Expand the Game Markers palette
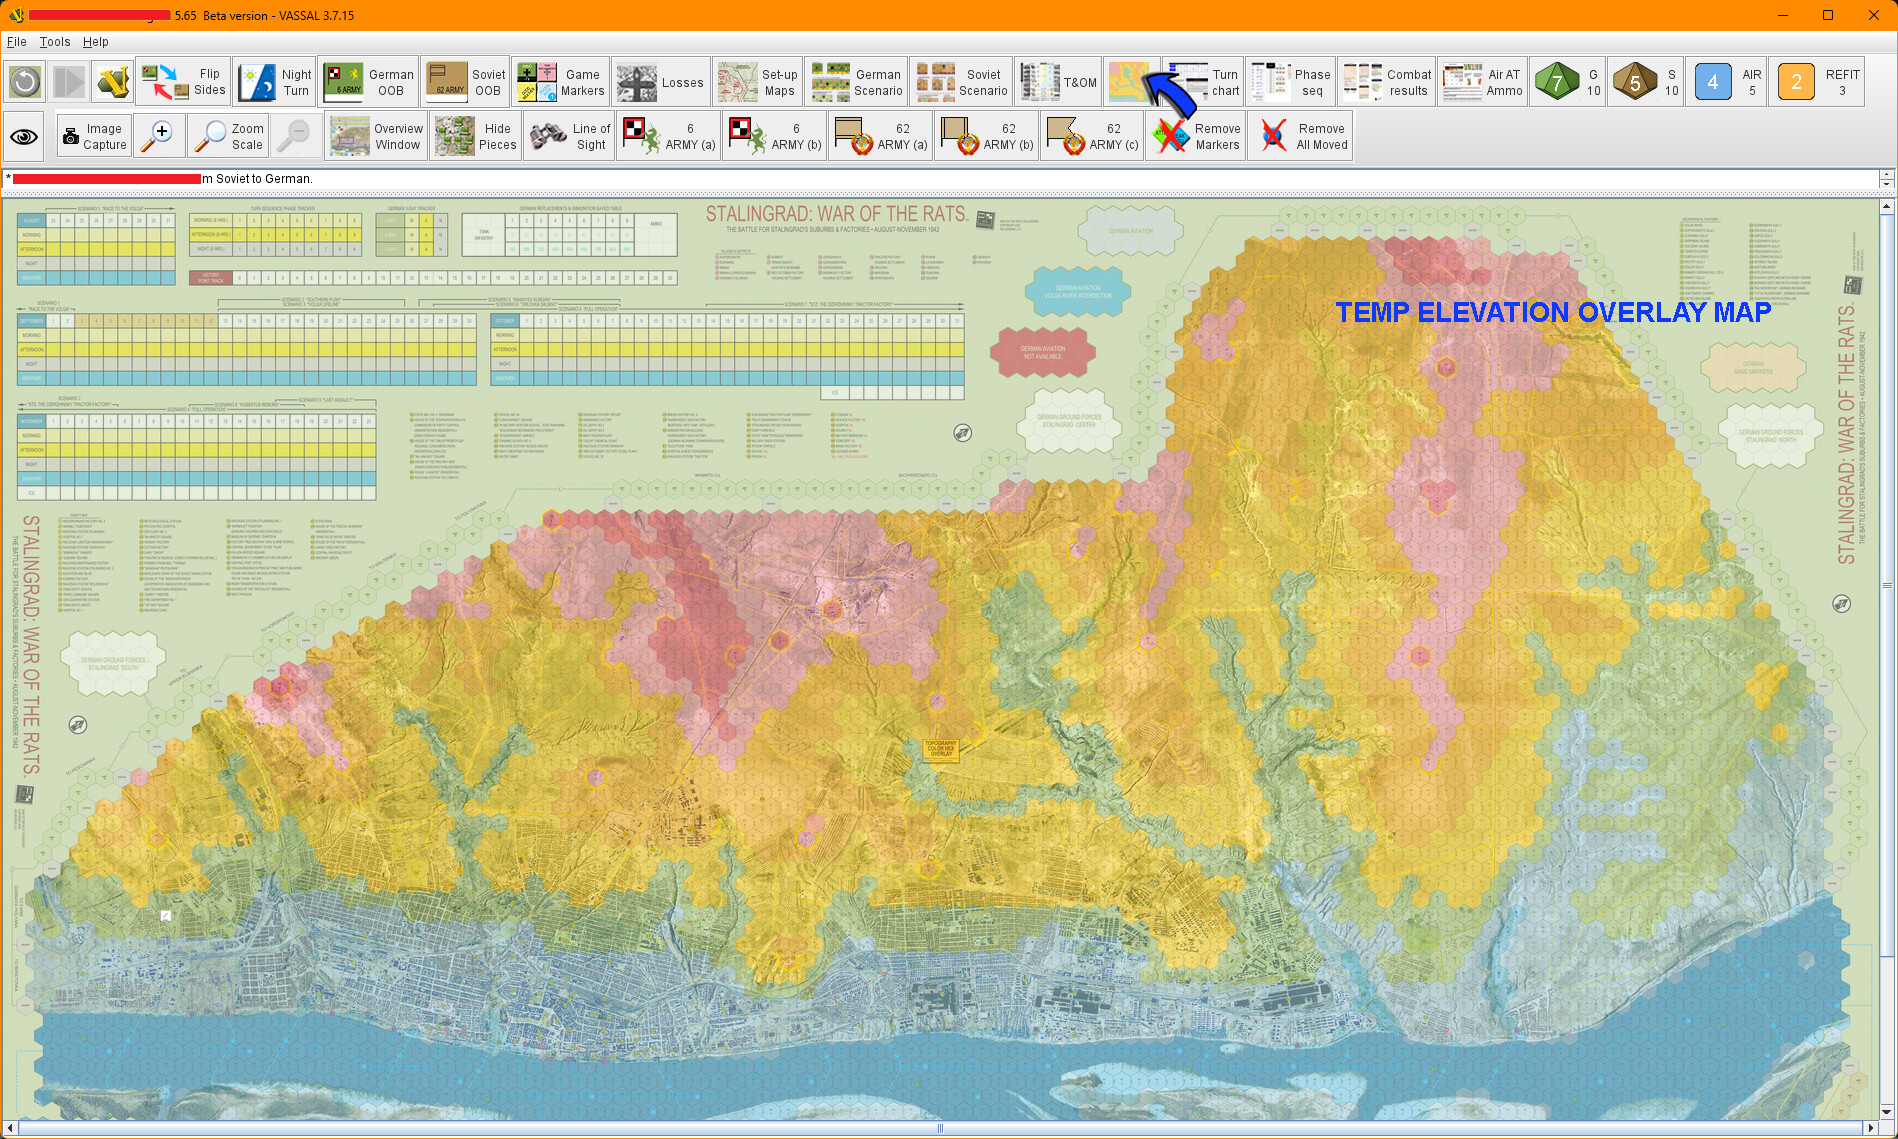The height and width of the screenshot is (1139, 1898). tap(560, 82)
